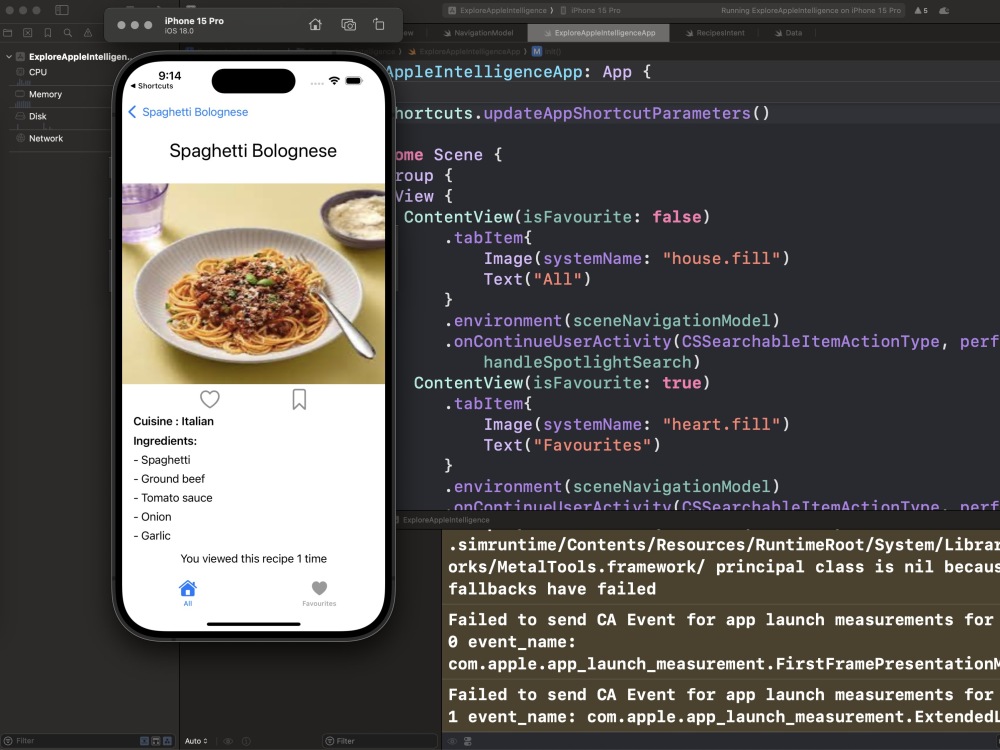Click '- Ground beef' ingredient
Screen dimensions: 1000x750
pyautogui.click(x=169, y=479)
